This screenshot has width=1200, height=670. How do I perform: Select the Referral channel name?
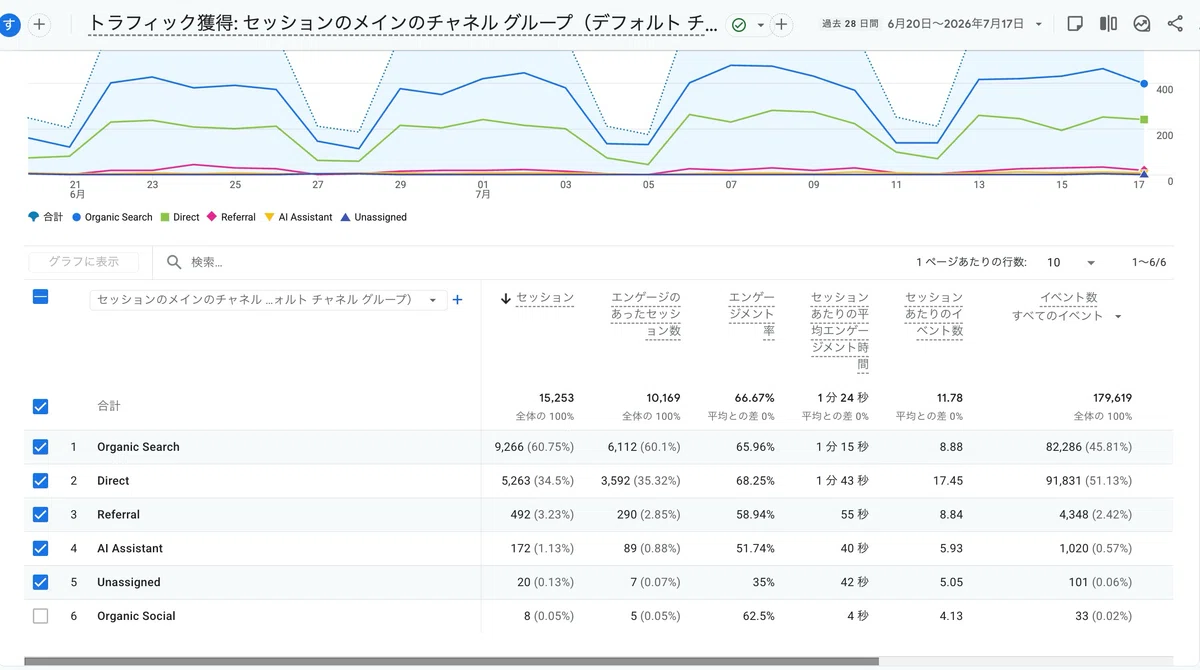point(118,514)
